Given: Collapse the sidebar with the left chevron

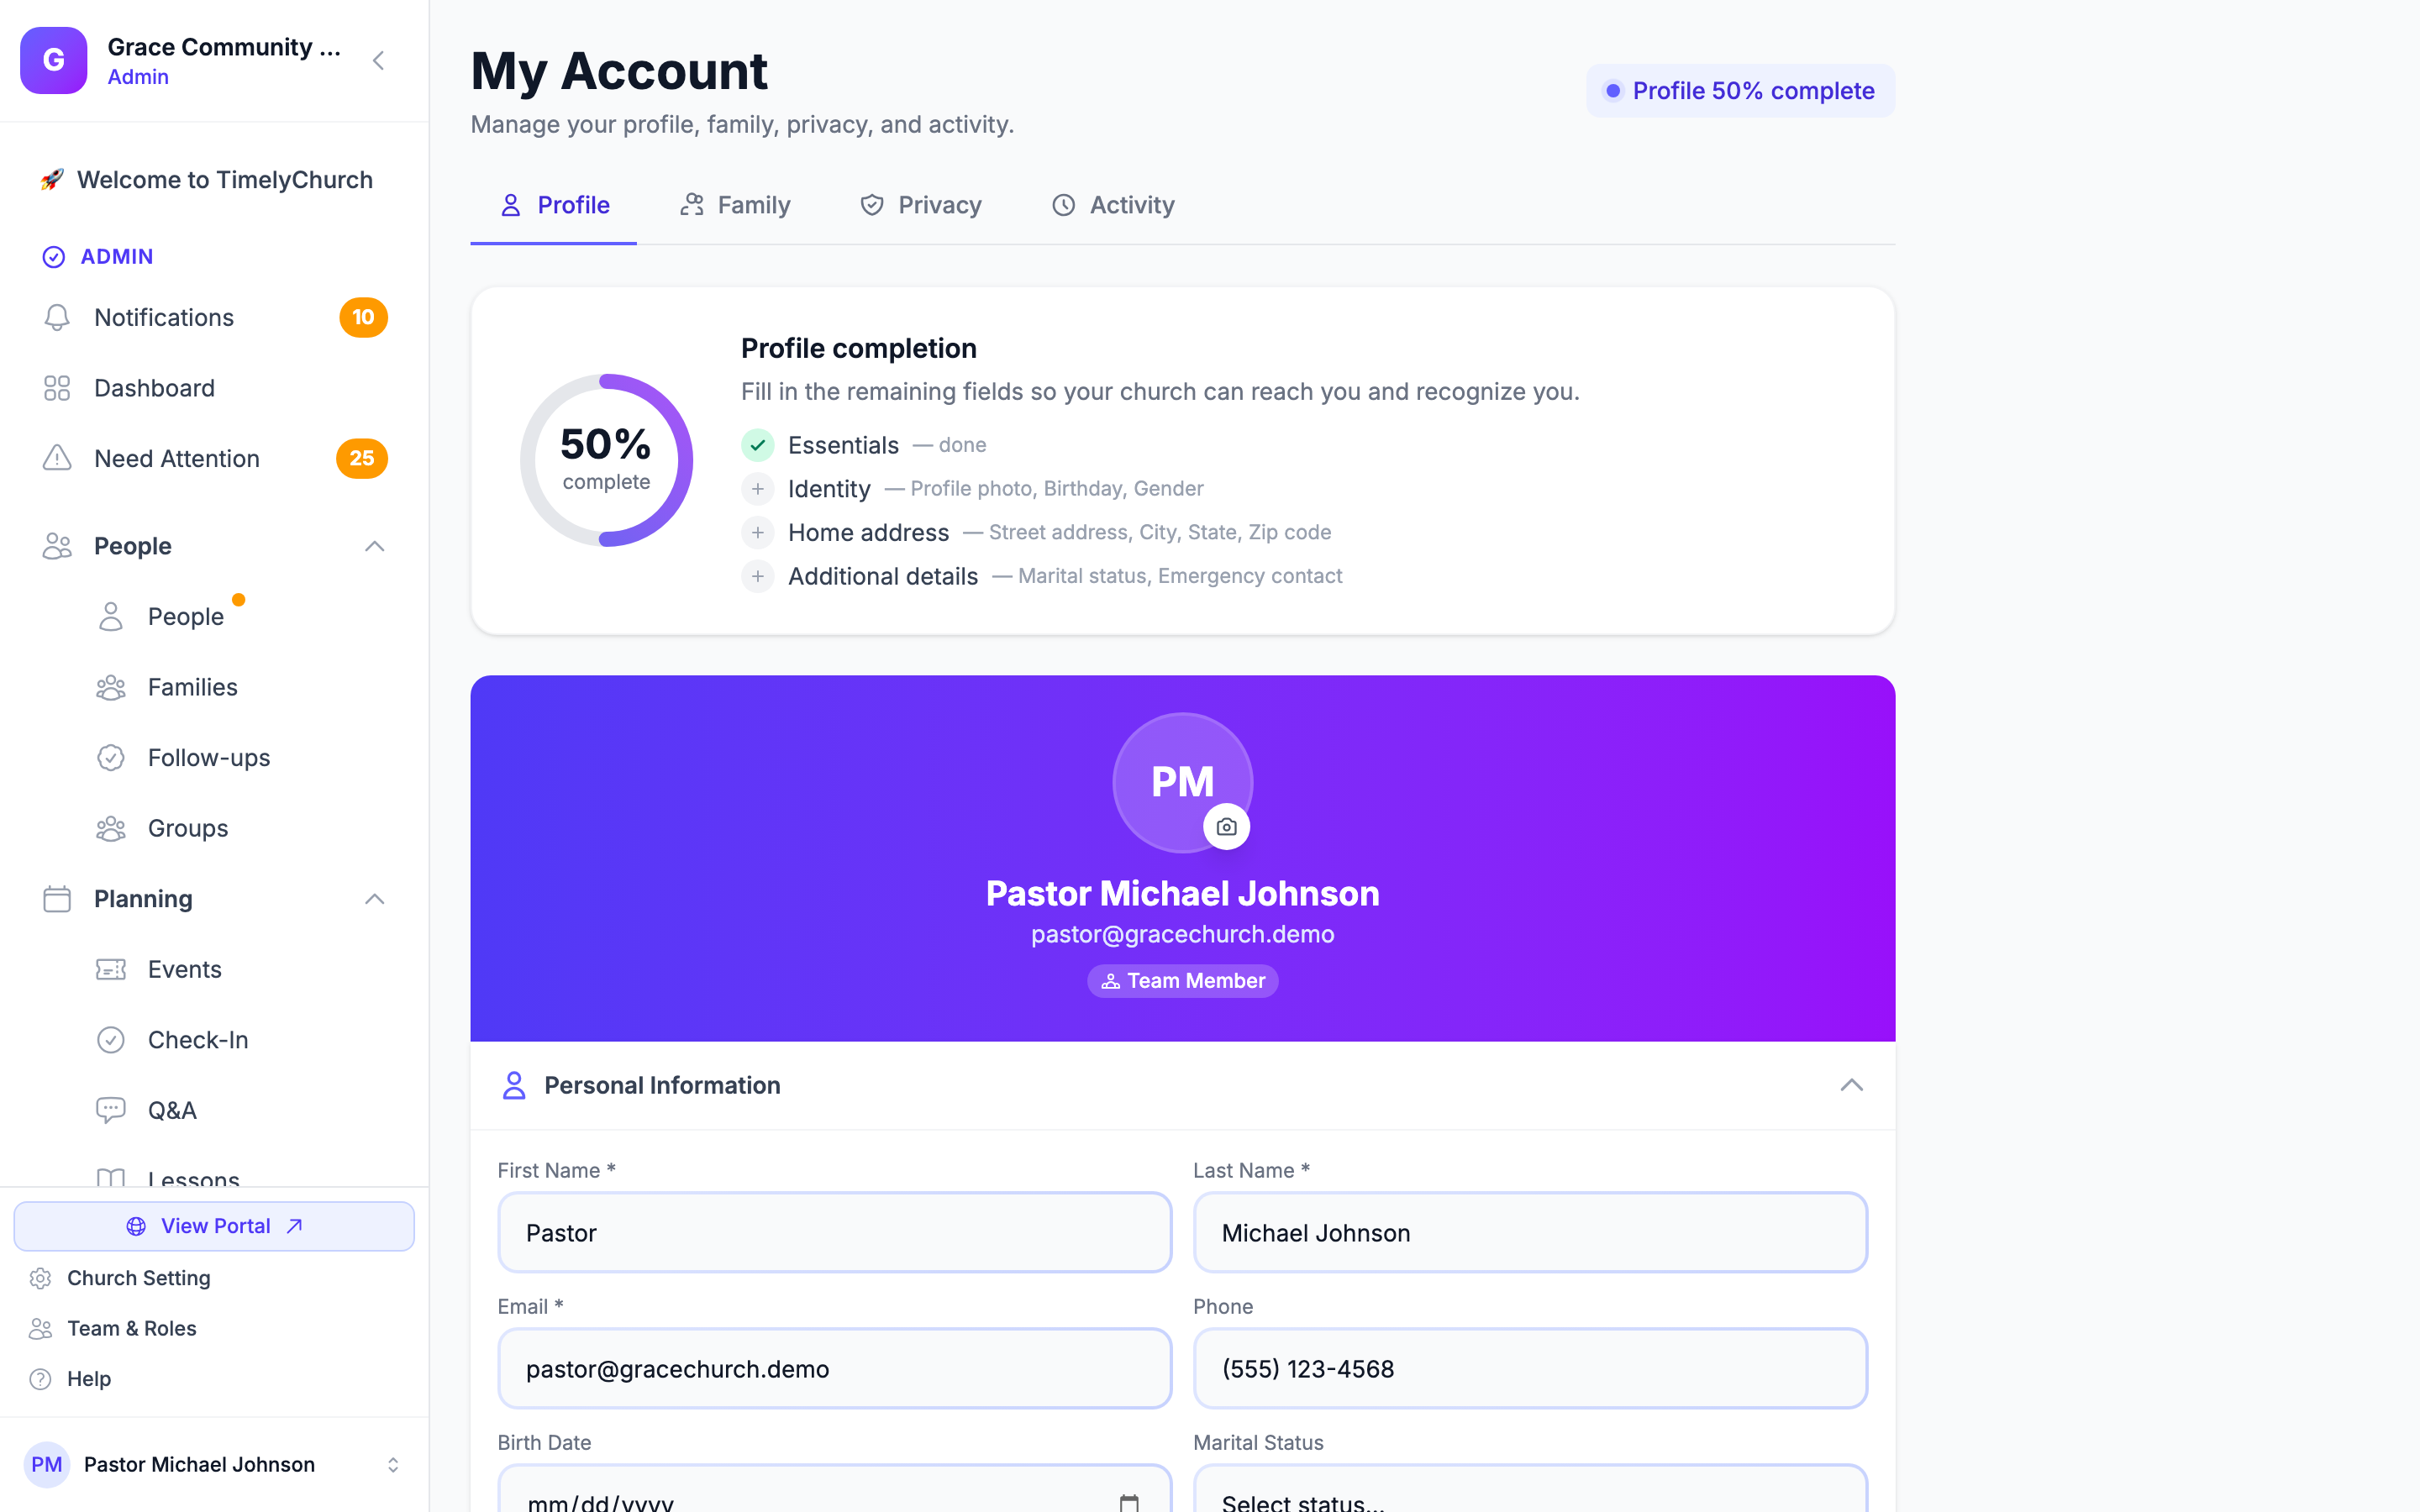Looking at the screenshot, I should click(378, 61).
